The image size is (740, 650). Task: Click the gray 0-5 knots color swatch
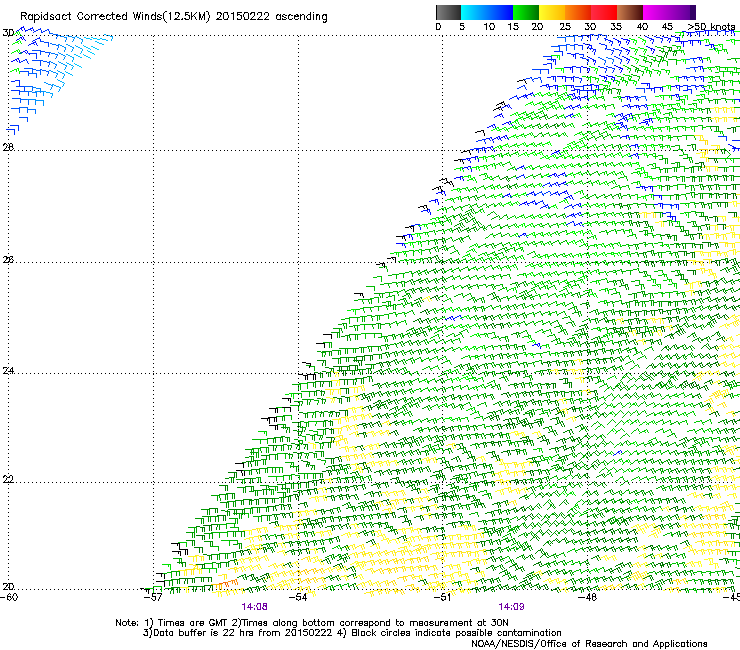(448, 12)
